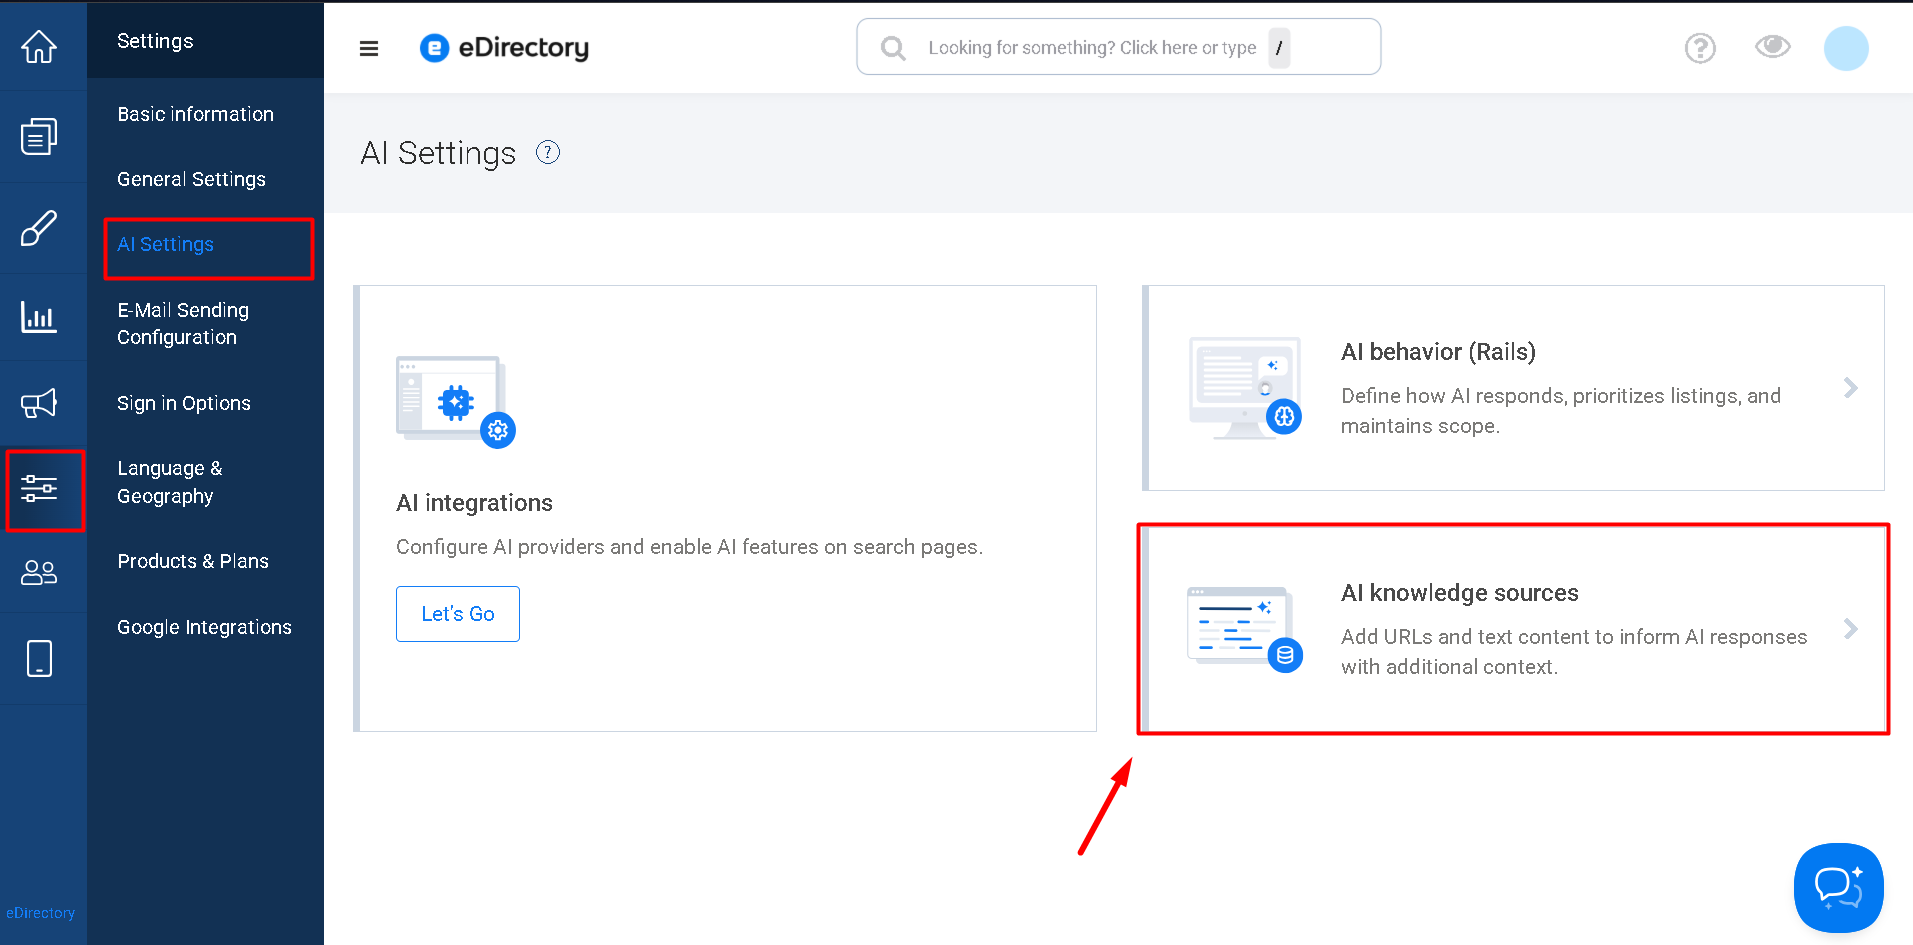
Task: Open the Reports bar chart icon
Action: point(39,318)
